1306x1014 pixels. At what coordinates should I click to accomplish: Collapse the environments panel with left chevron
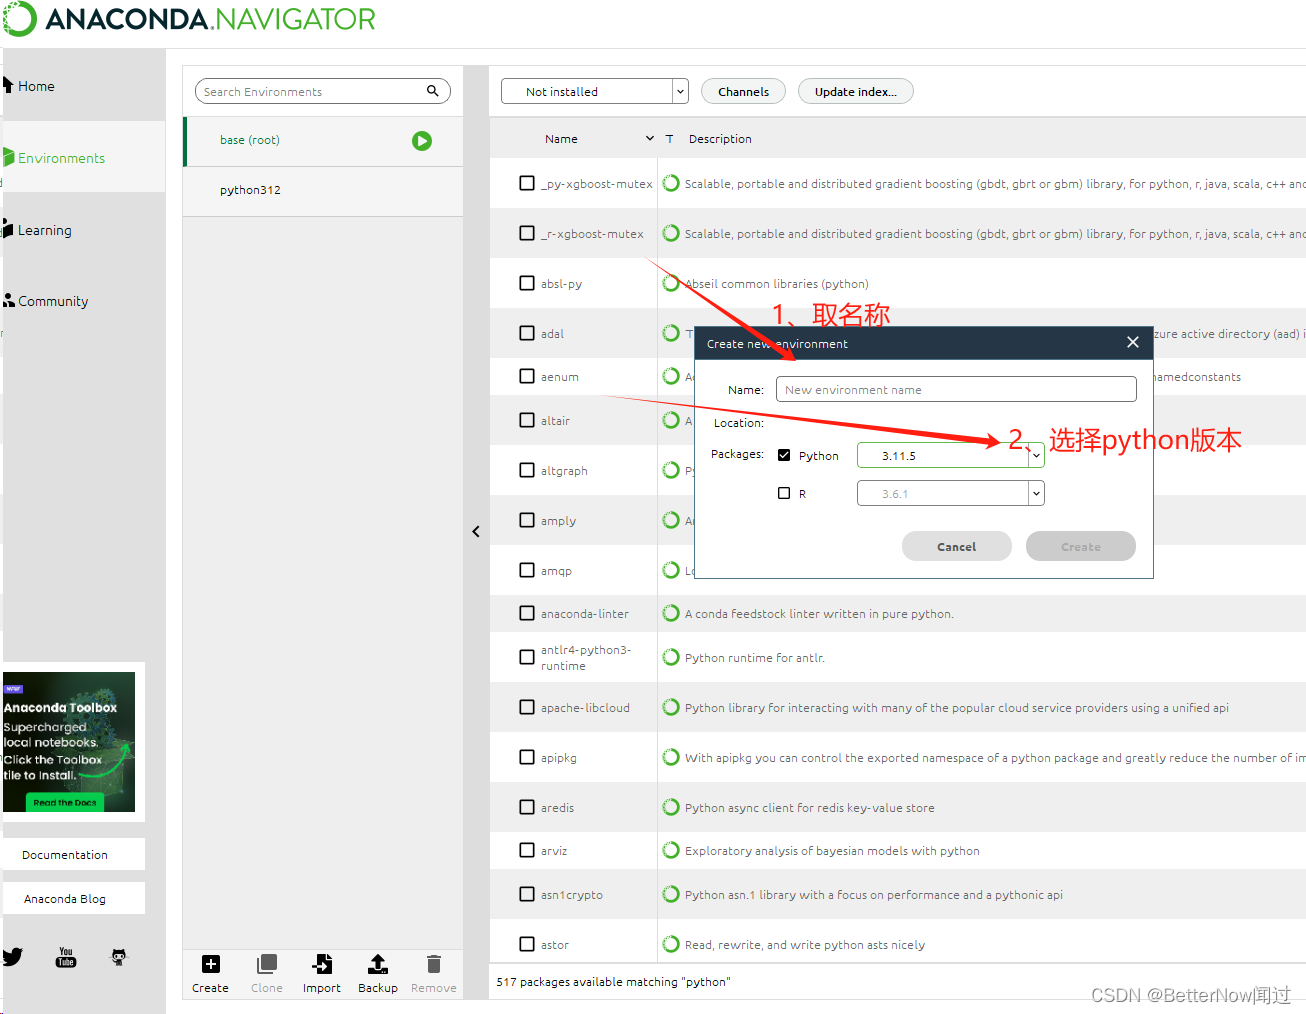pyautogui.click(x=476, y=532)
